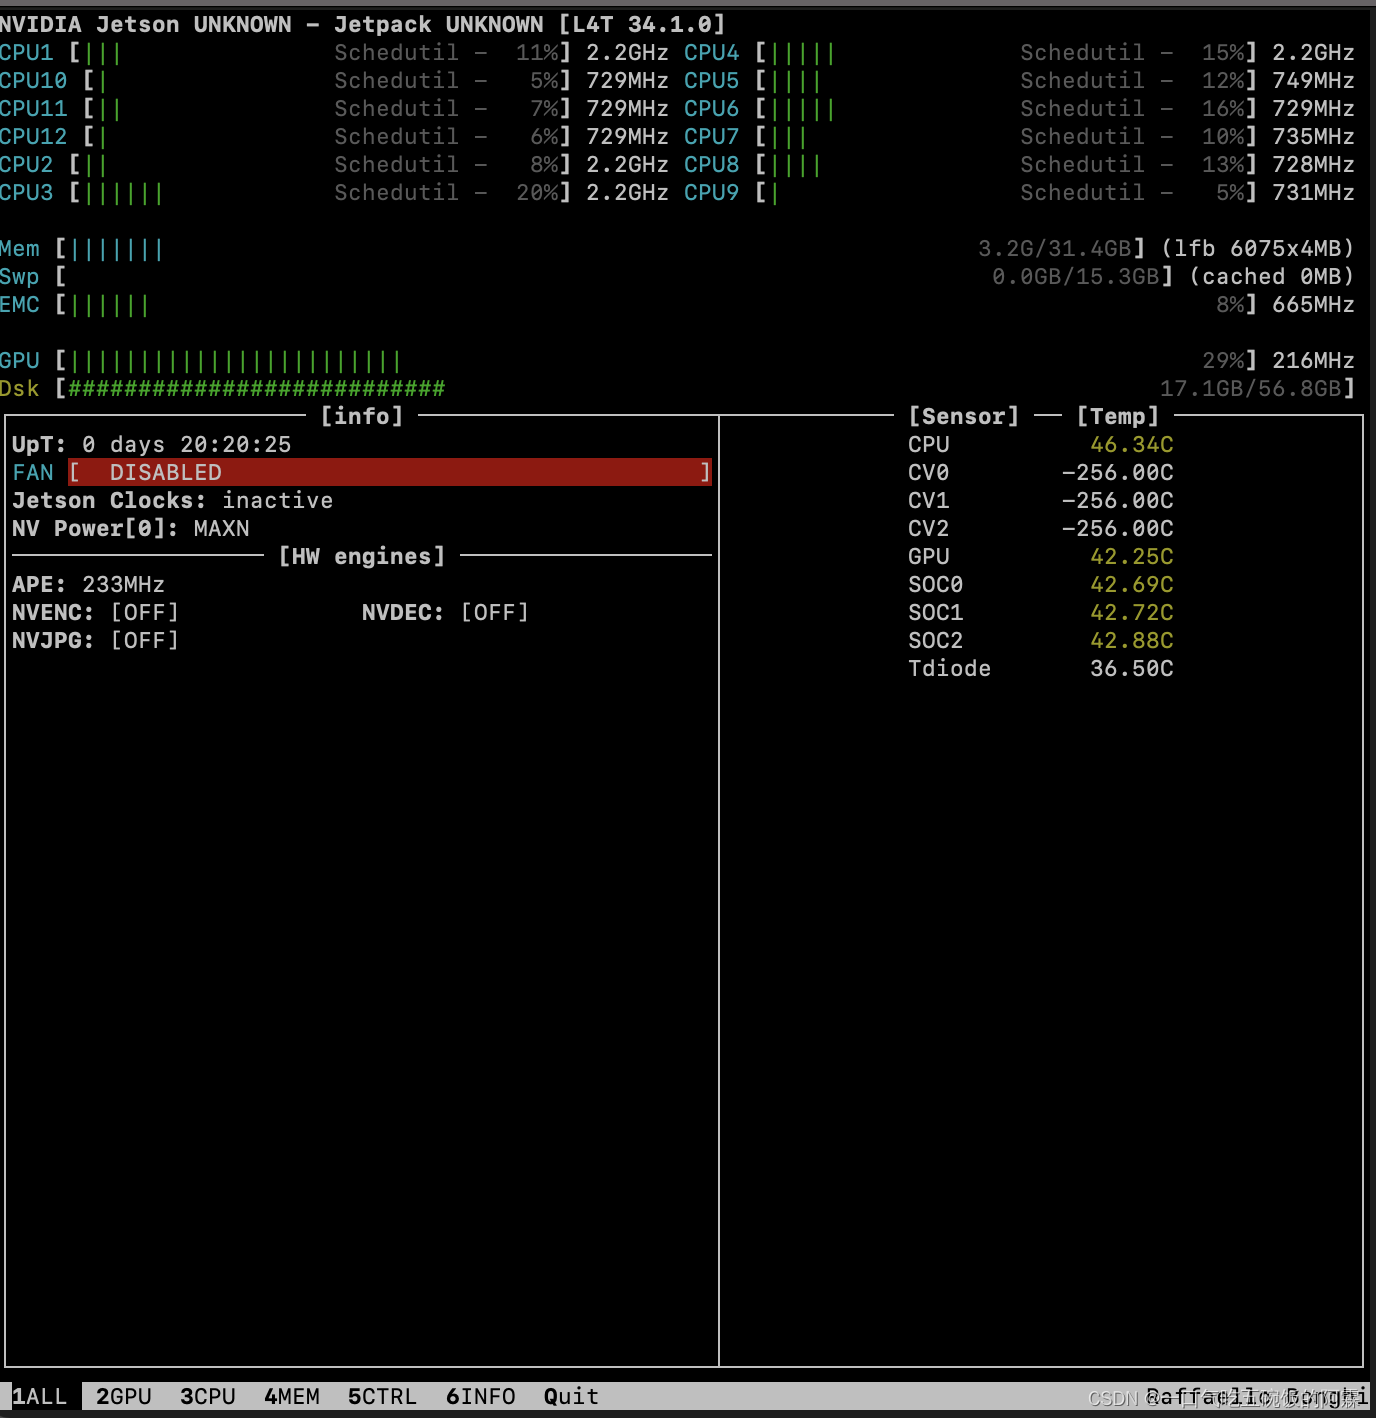Viewport: 1376px width, 1418px height.
Task: Click the 749MHz frequency of CPU5
Action: [1313, 80]
